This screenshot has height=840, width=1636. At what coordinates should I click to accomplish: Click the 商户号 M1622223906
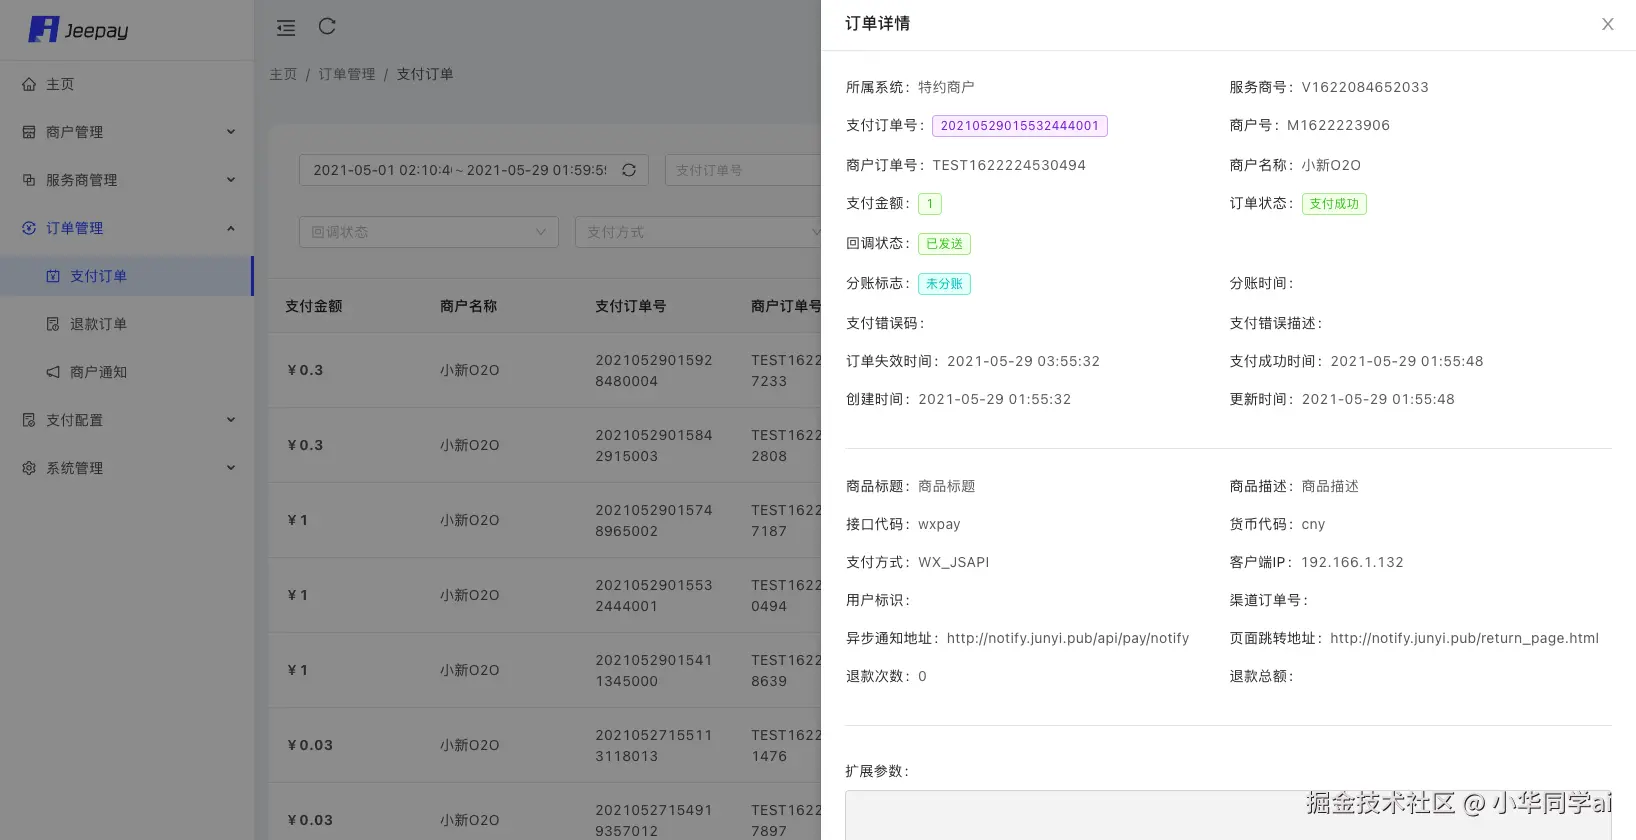[1338, 125]
